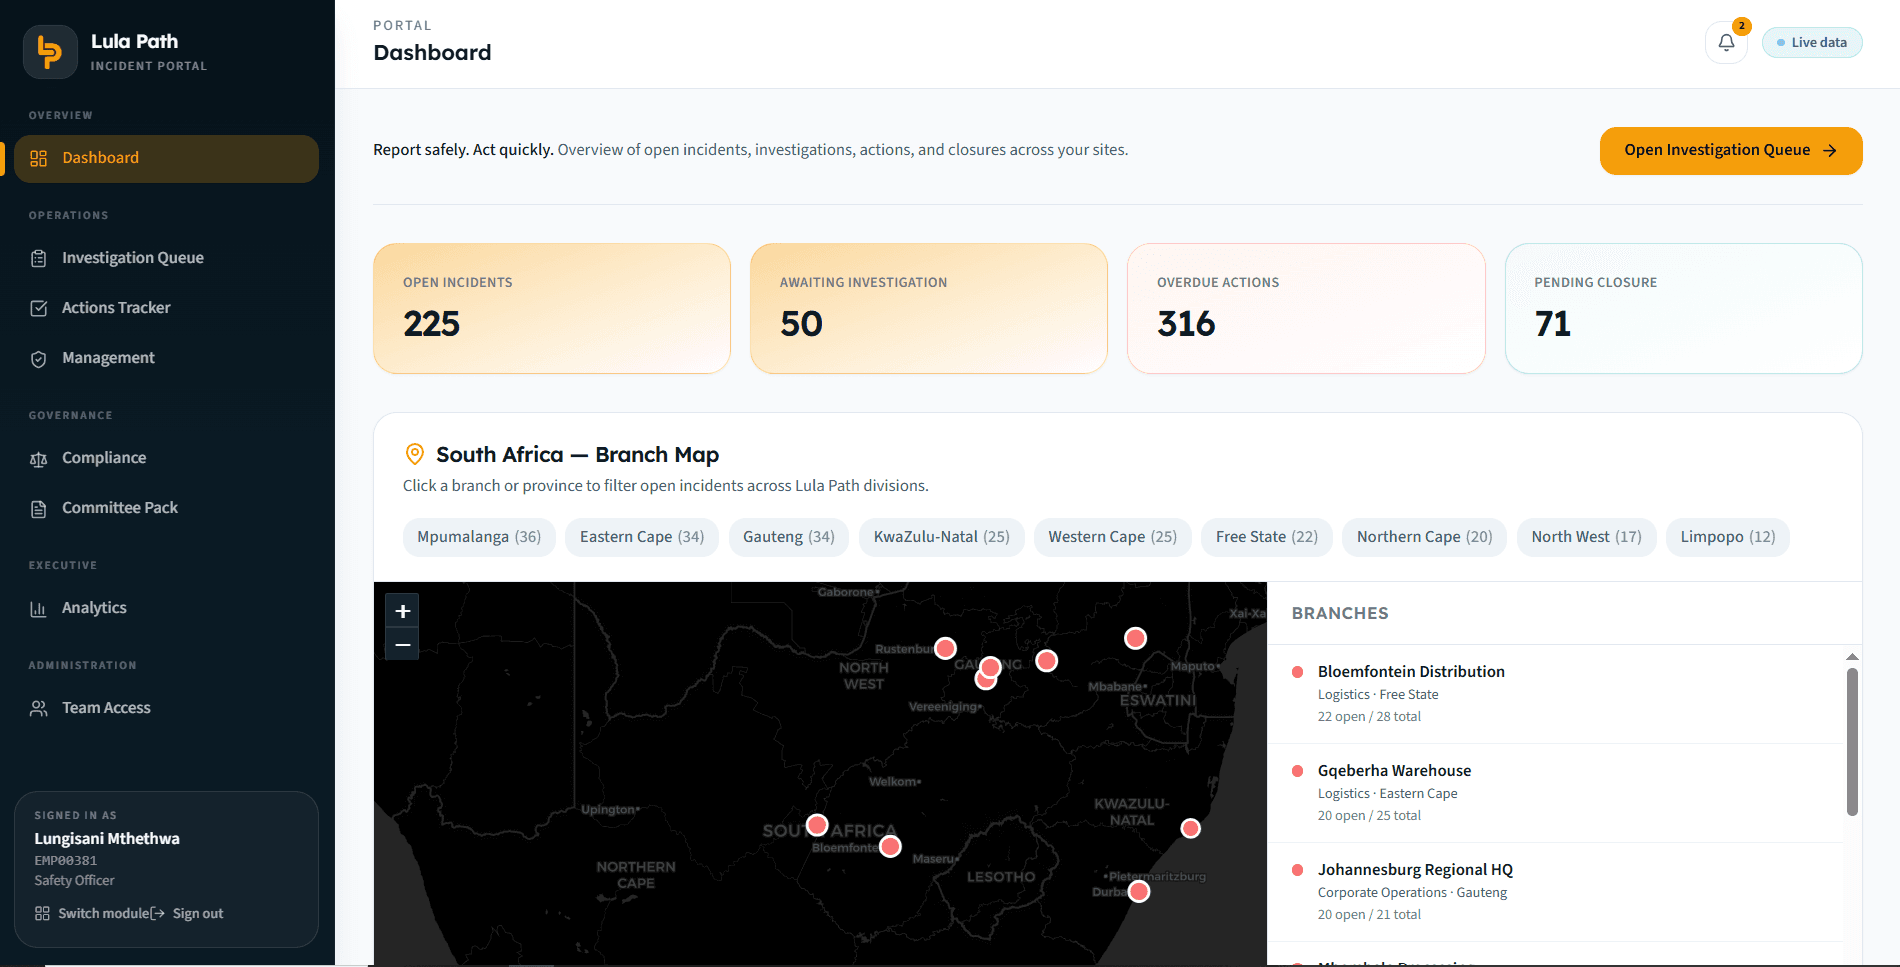This screenshot has height=967, width=1900.
Task: Click the Committee Pack document icon
Action: click(39, 509)
